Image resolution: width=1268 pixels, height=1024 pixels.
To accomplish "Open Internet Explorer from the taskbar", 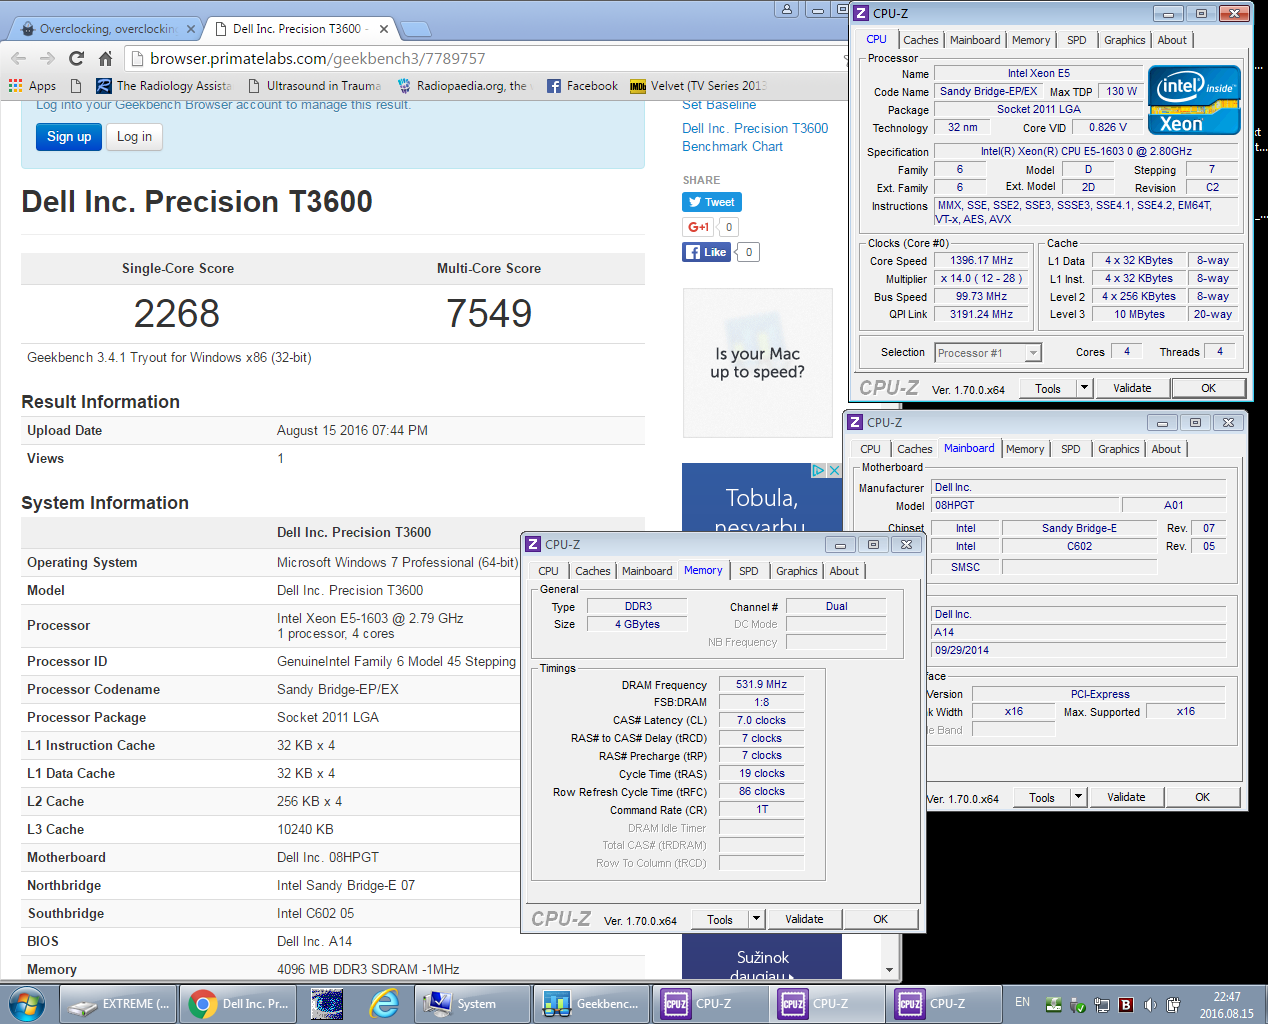I will 385,1004.
